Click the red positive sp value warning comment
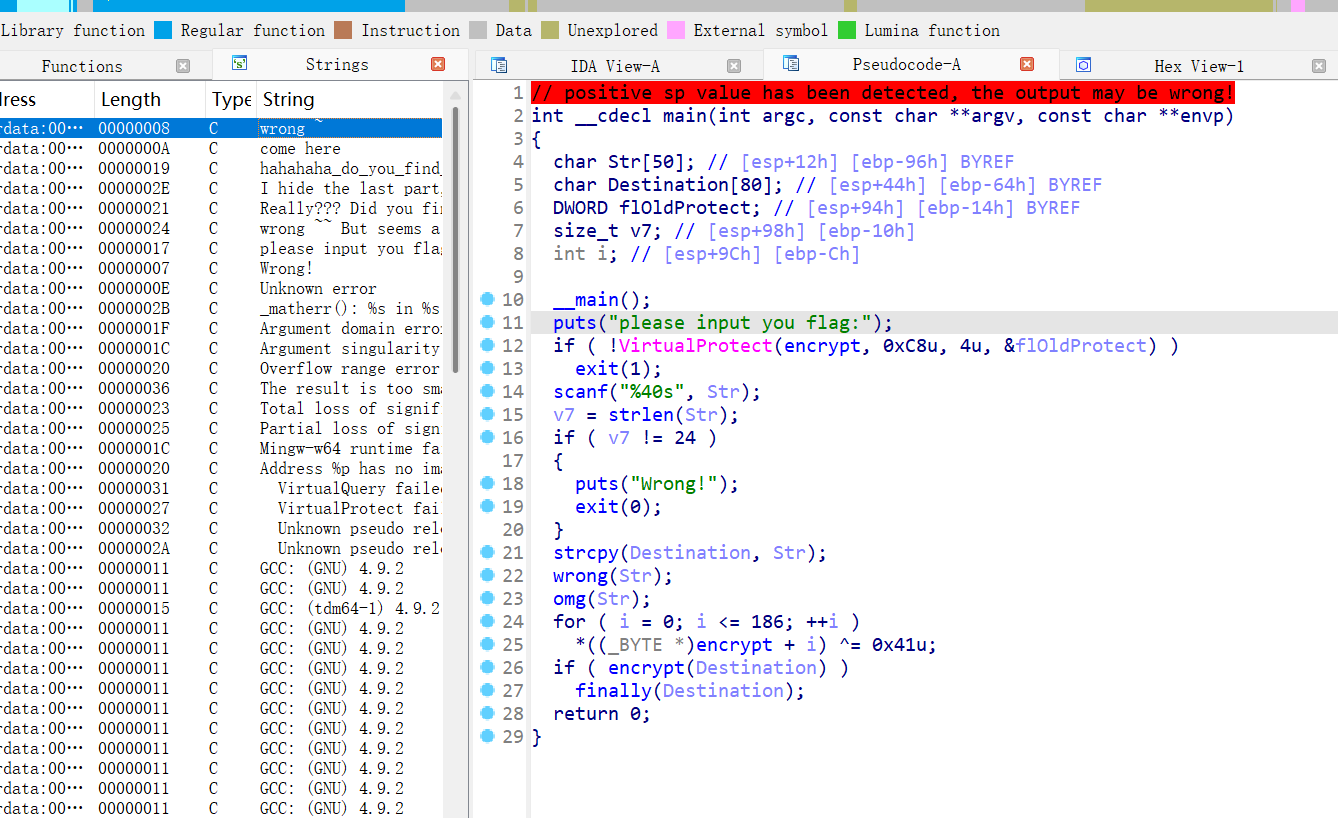The height and width of the screenshot is (818, 1338). (883, 93)
